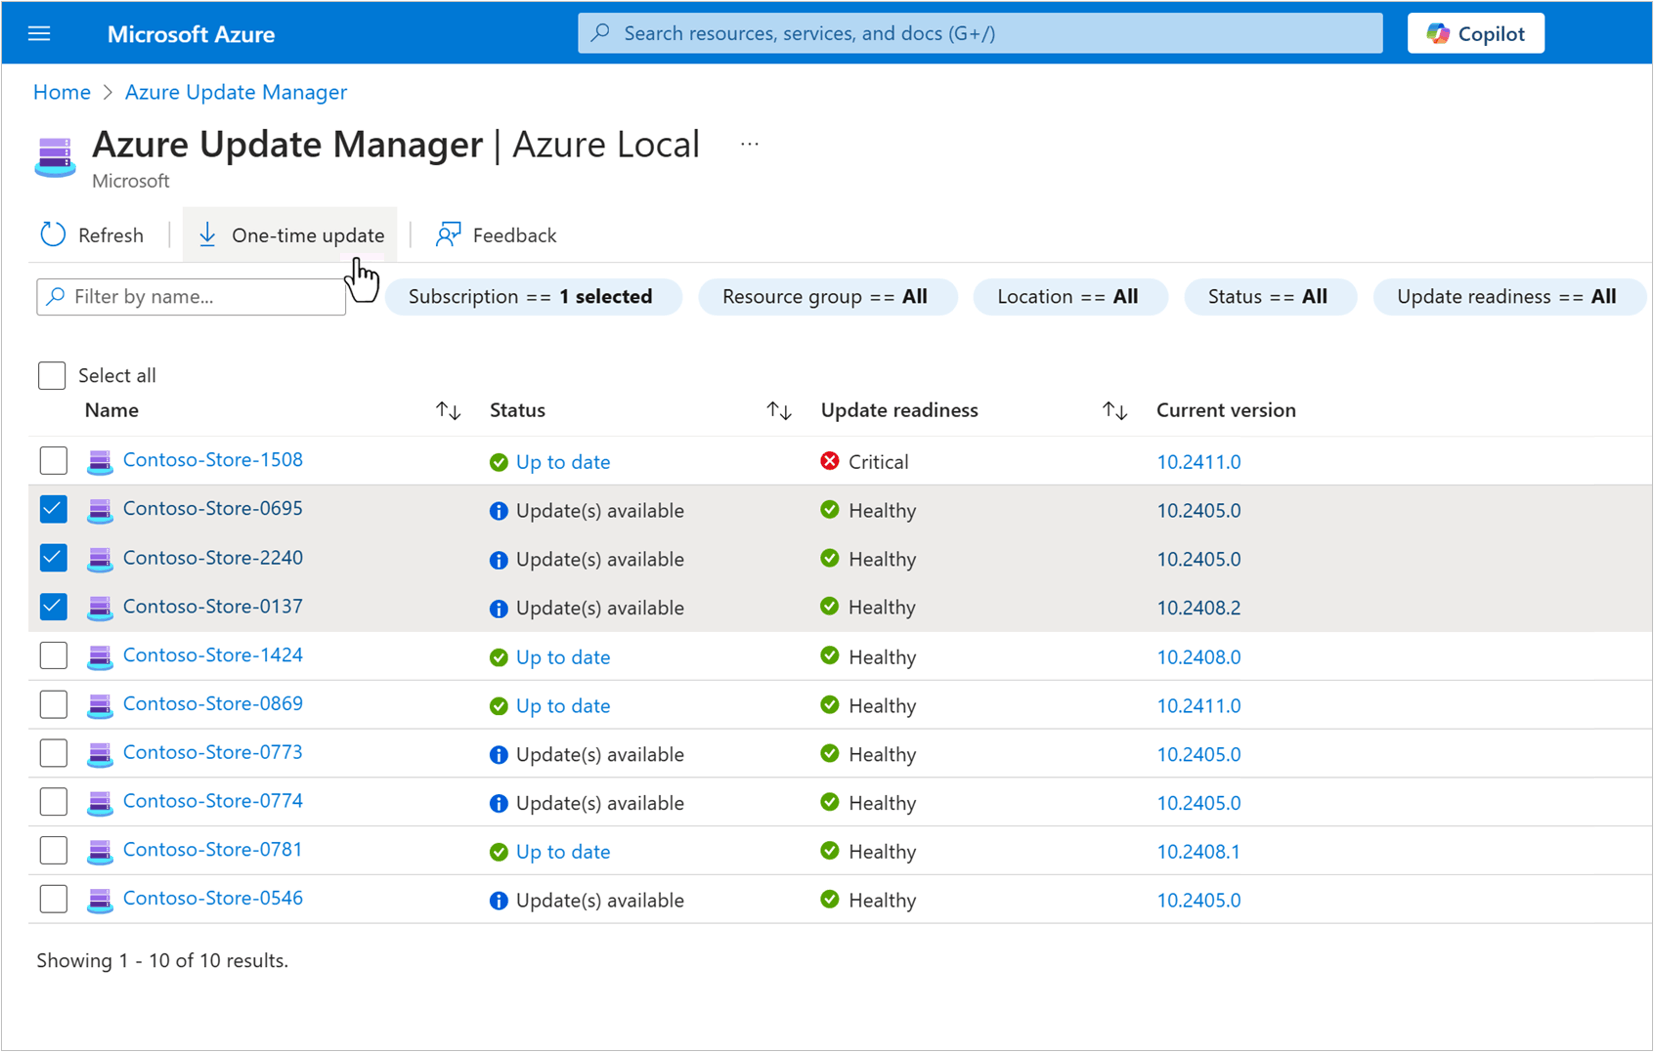Viewport: 1654px width, 1052px height.
Task: Click the Refresh icon
Action: (x=52, y=234)
